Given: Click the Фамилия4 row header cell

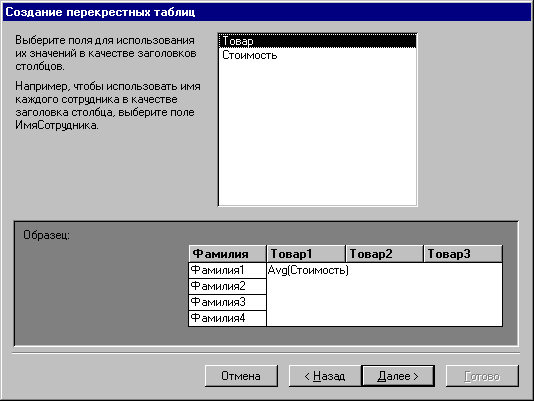Looking at the screenshot, I should 227,319.
